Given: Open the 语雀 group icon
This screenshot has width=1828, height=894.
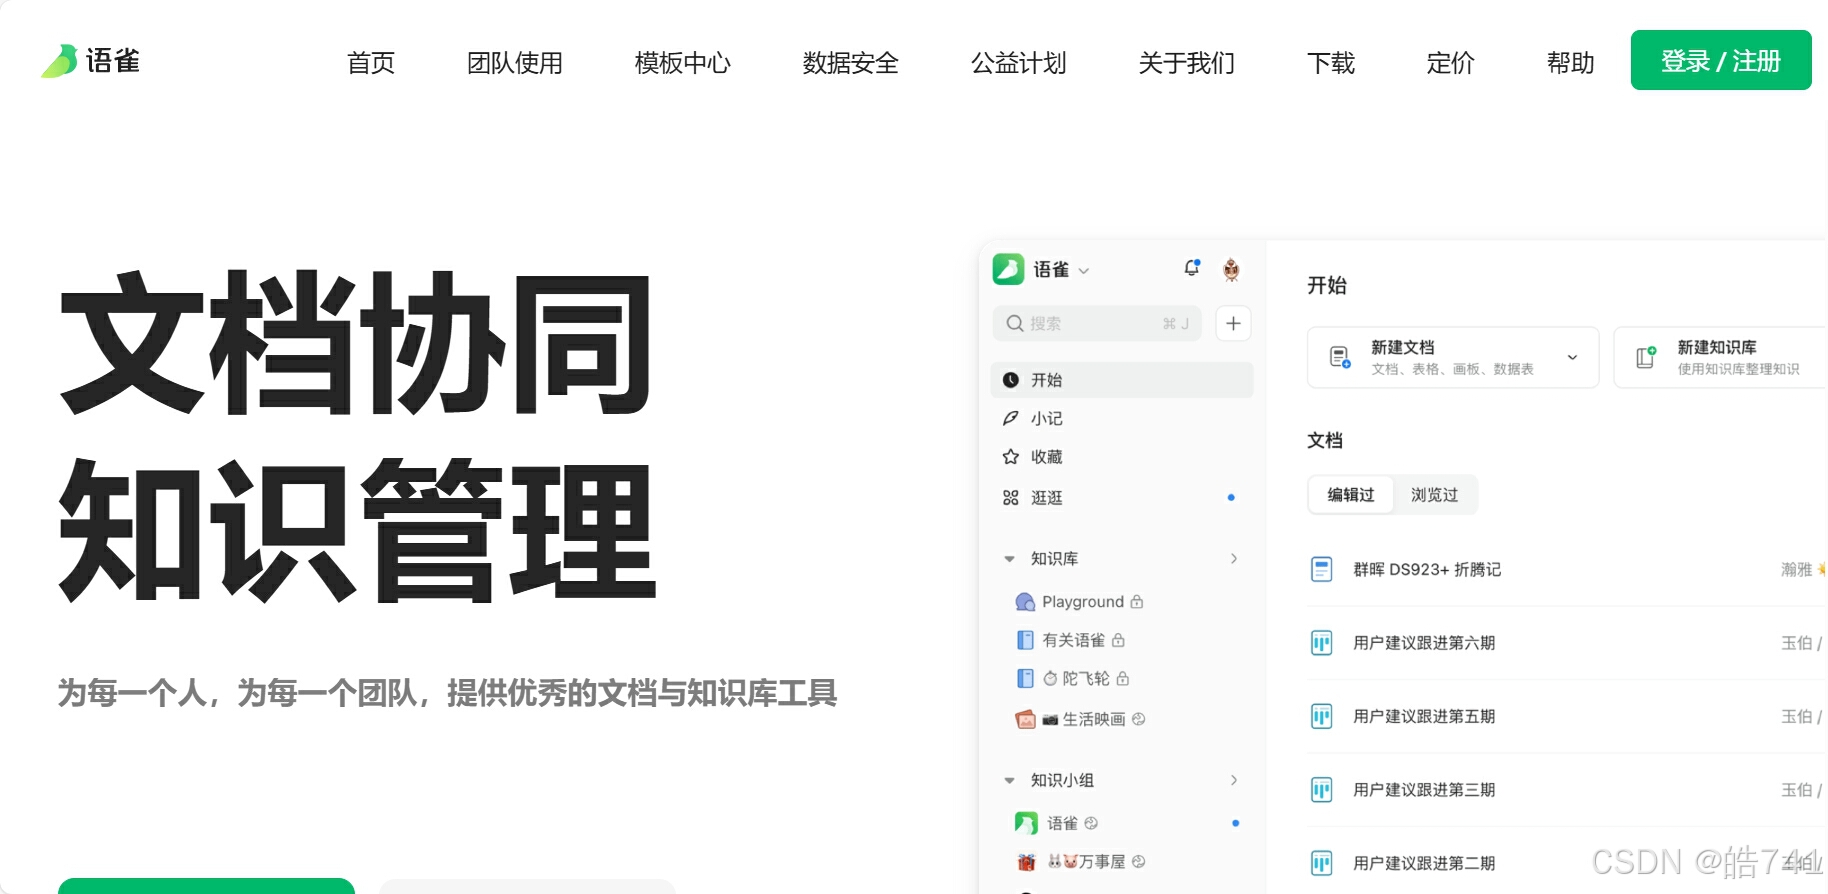Looking at the screenshot, I should click(1026, 823).
